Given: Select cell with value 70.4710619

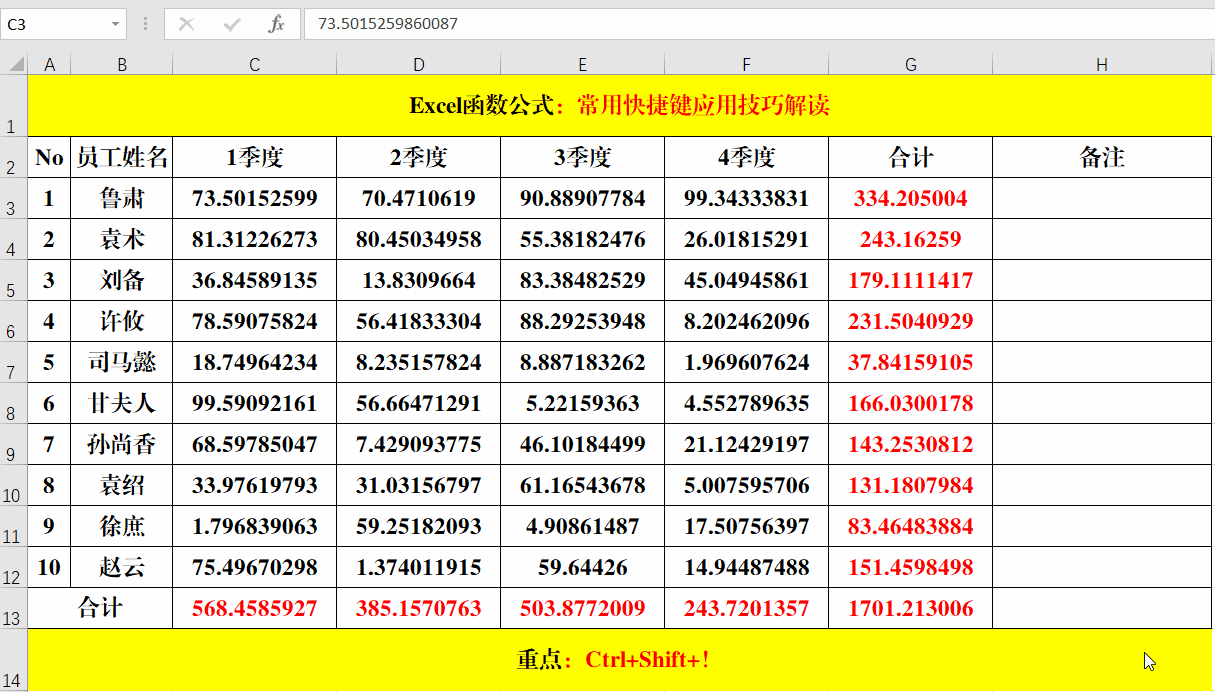Looking at the screenshot, I should [x=419, y=198].
